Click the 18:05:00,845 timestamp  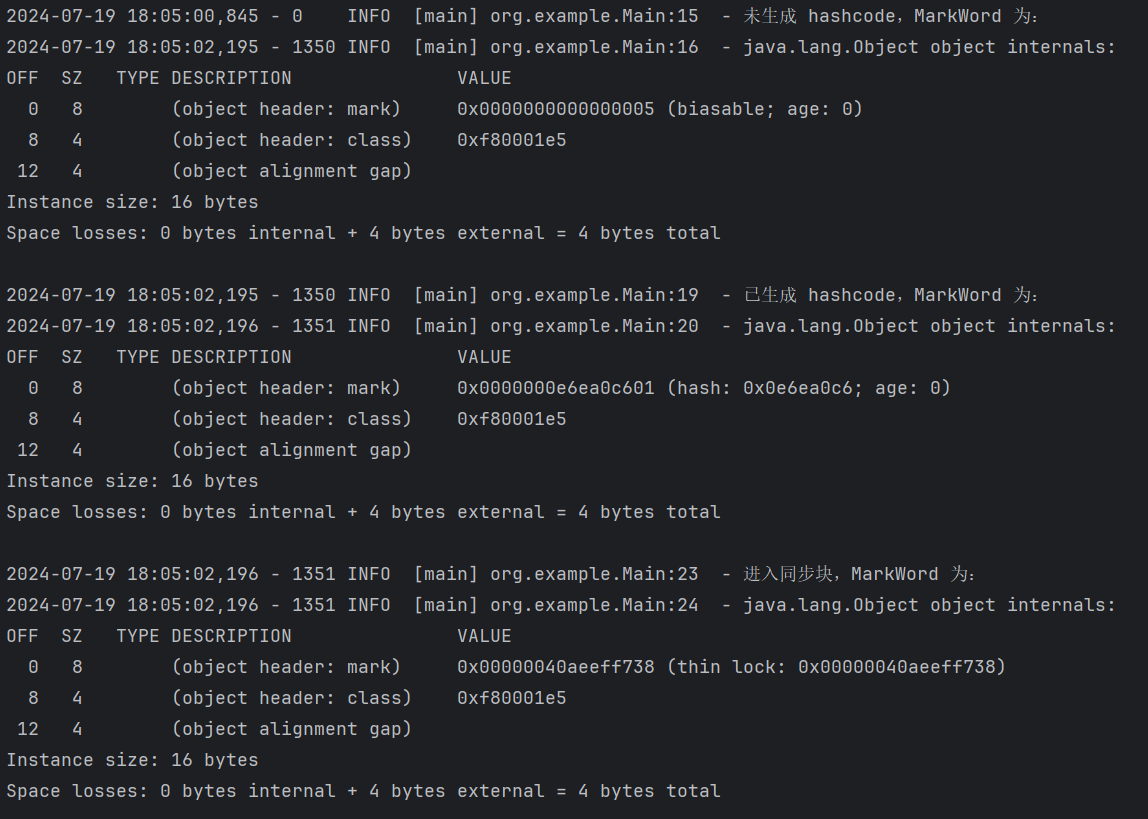pos(192,16)
